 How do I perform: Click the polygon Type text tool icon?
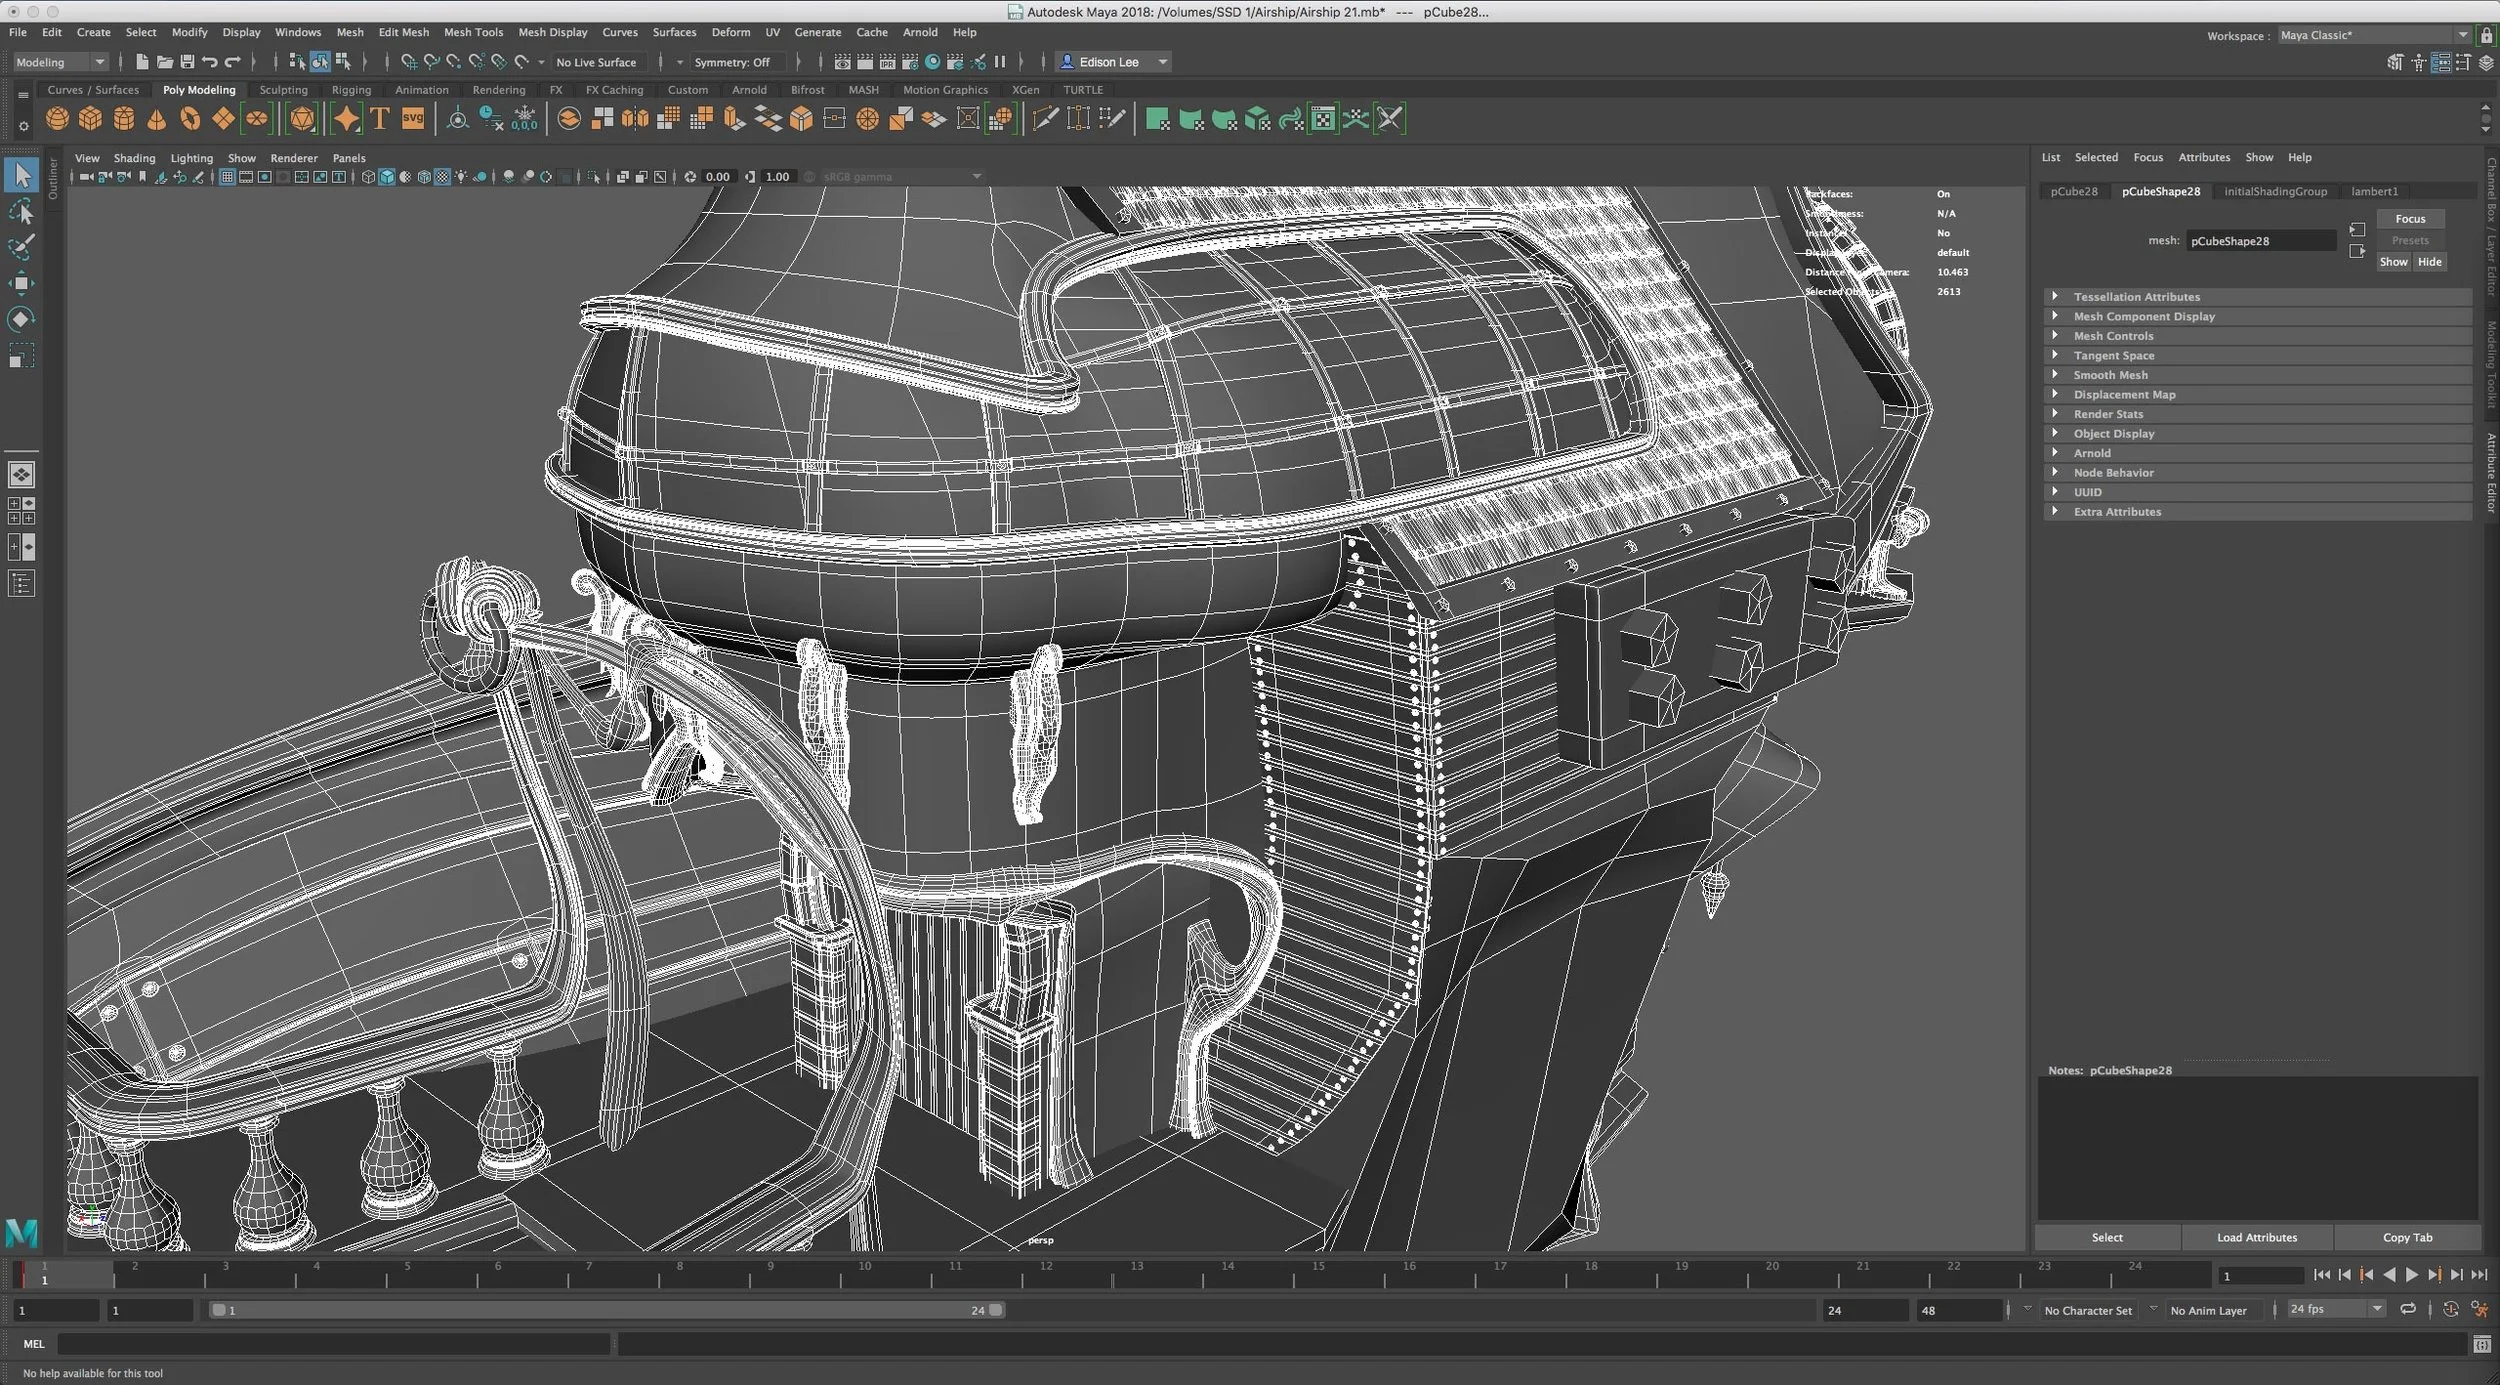pyautogui.click(x=380, y=119)
